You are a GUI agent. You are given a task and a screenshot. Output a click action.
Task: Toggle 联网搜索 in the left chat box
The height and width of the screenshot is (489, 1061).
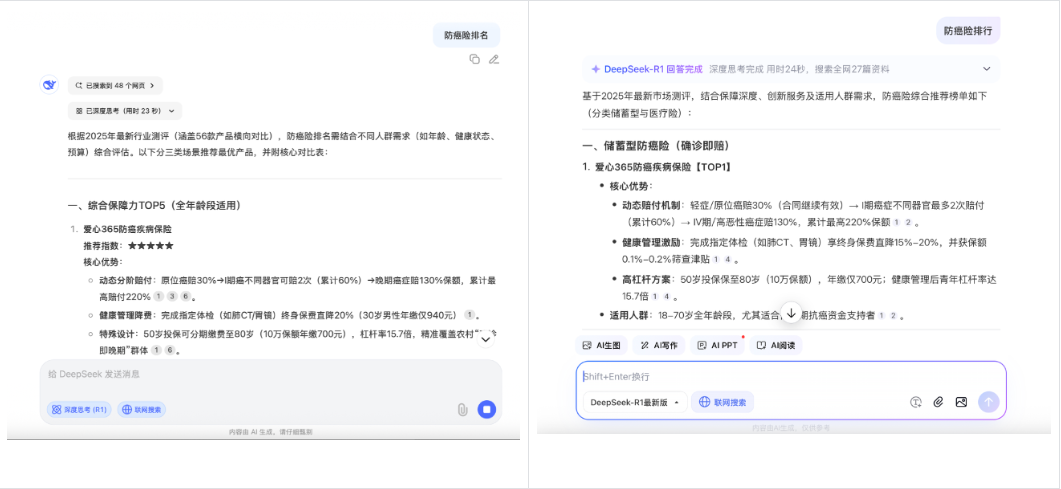pos(142,409)
